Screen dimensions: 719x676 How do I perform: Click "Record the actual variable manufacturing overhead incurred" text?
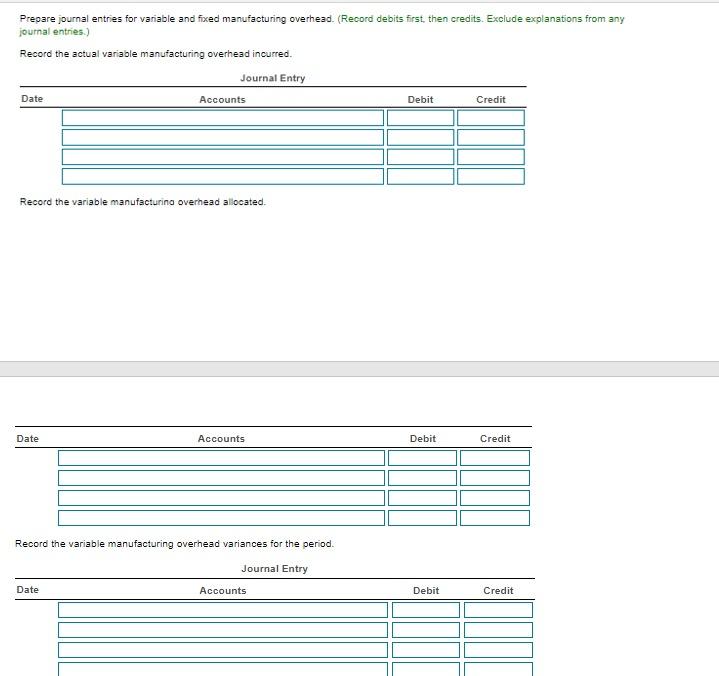pos(155,54)
